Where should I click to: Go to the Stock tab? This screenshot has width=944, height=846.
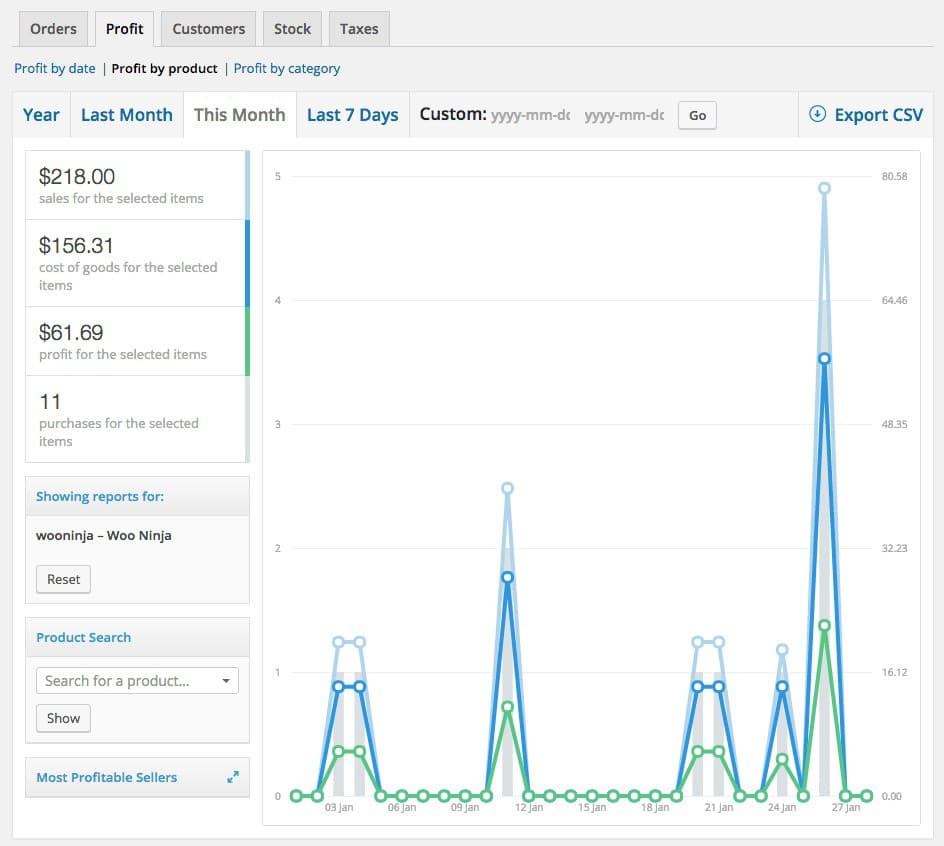(x=293, y=29)
